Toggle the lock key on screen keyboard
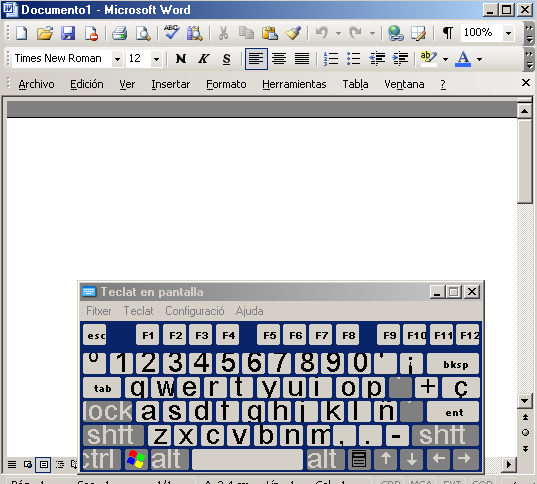The width and height of the screenshot is (537, 484). click(x=108, y=411)
